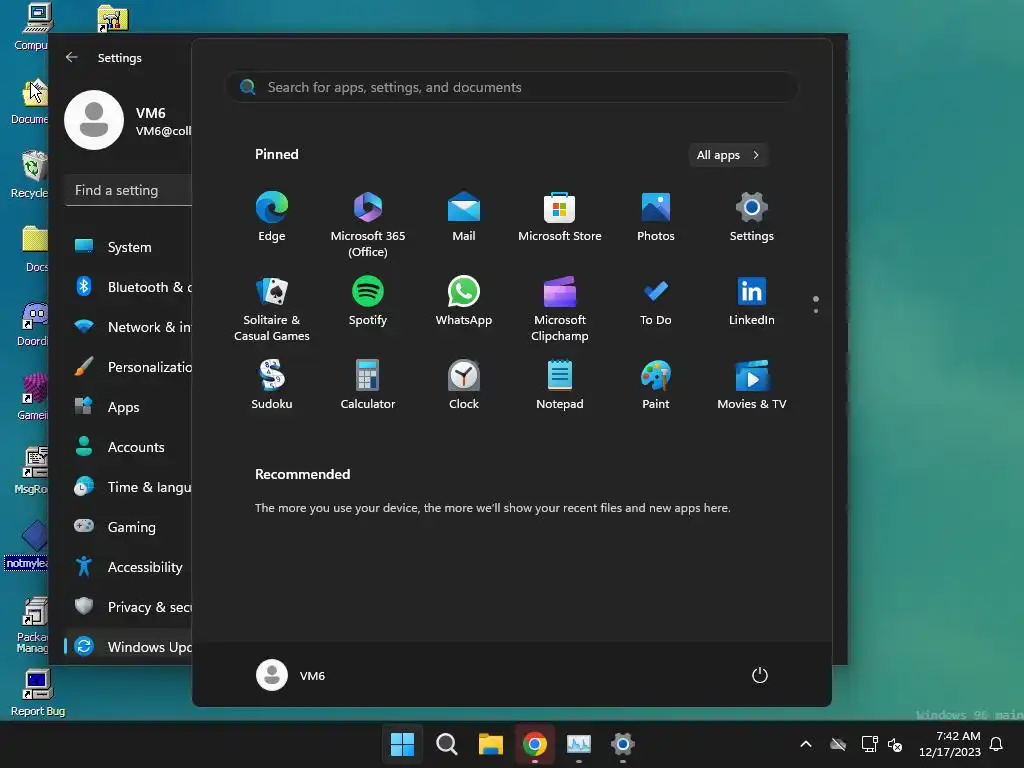Open Microsoft Store from Start menu
1024x768 pixels.
[x=560, y=216]
